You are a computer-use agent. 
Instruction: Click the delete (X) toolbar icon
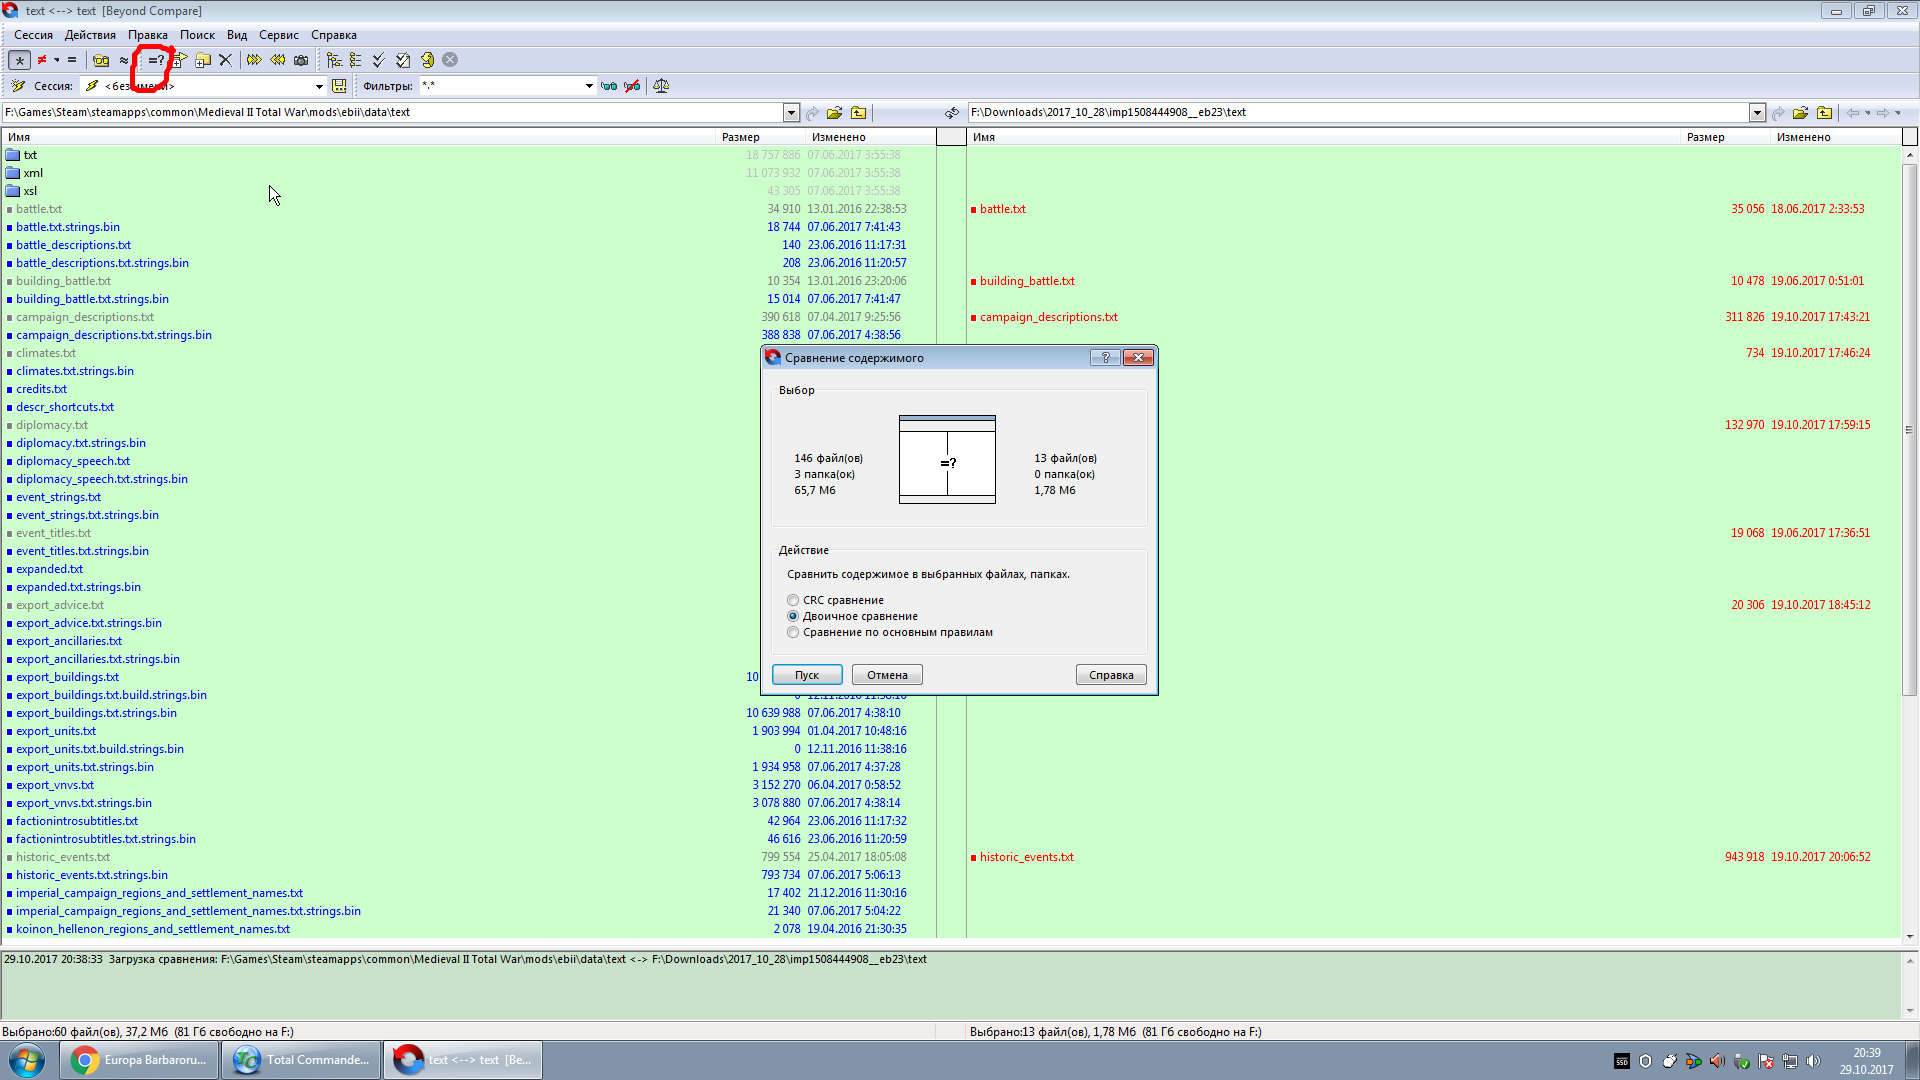pyautogui.click(x=226, y=60)
